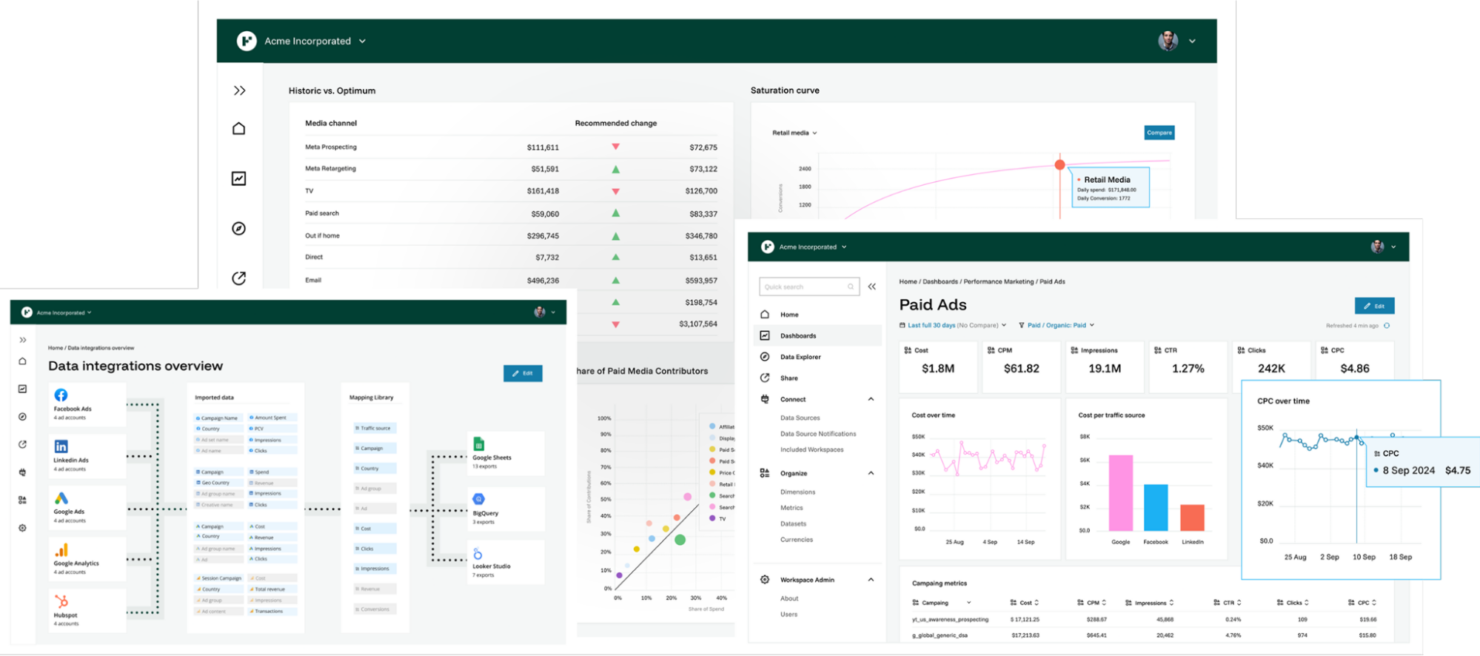The width and height of the screenshot is (1480, 656).
Task: Sort metrics table by Clicks column
Action: click(x=1294, y=603)
